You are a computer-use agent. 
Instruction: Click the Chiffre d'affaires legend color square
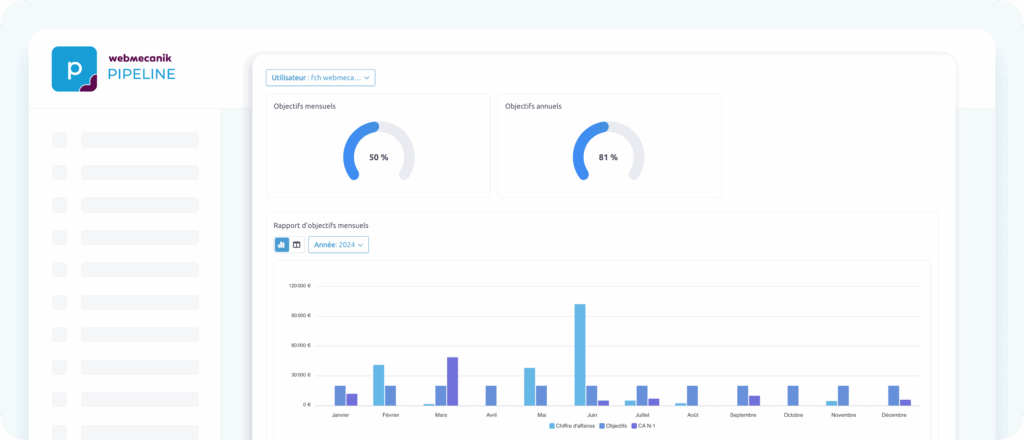[552, 425]
